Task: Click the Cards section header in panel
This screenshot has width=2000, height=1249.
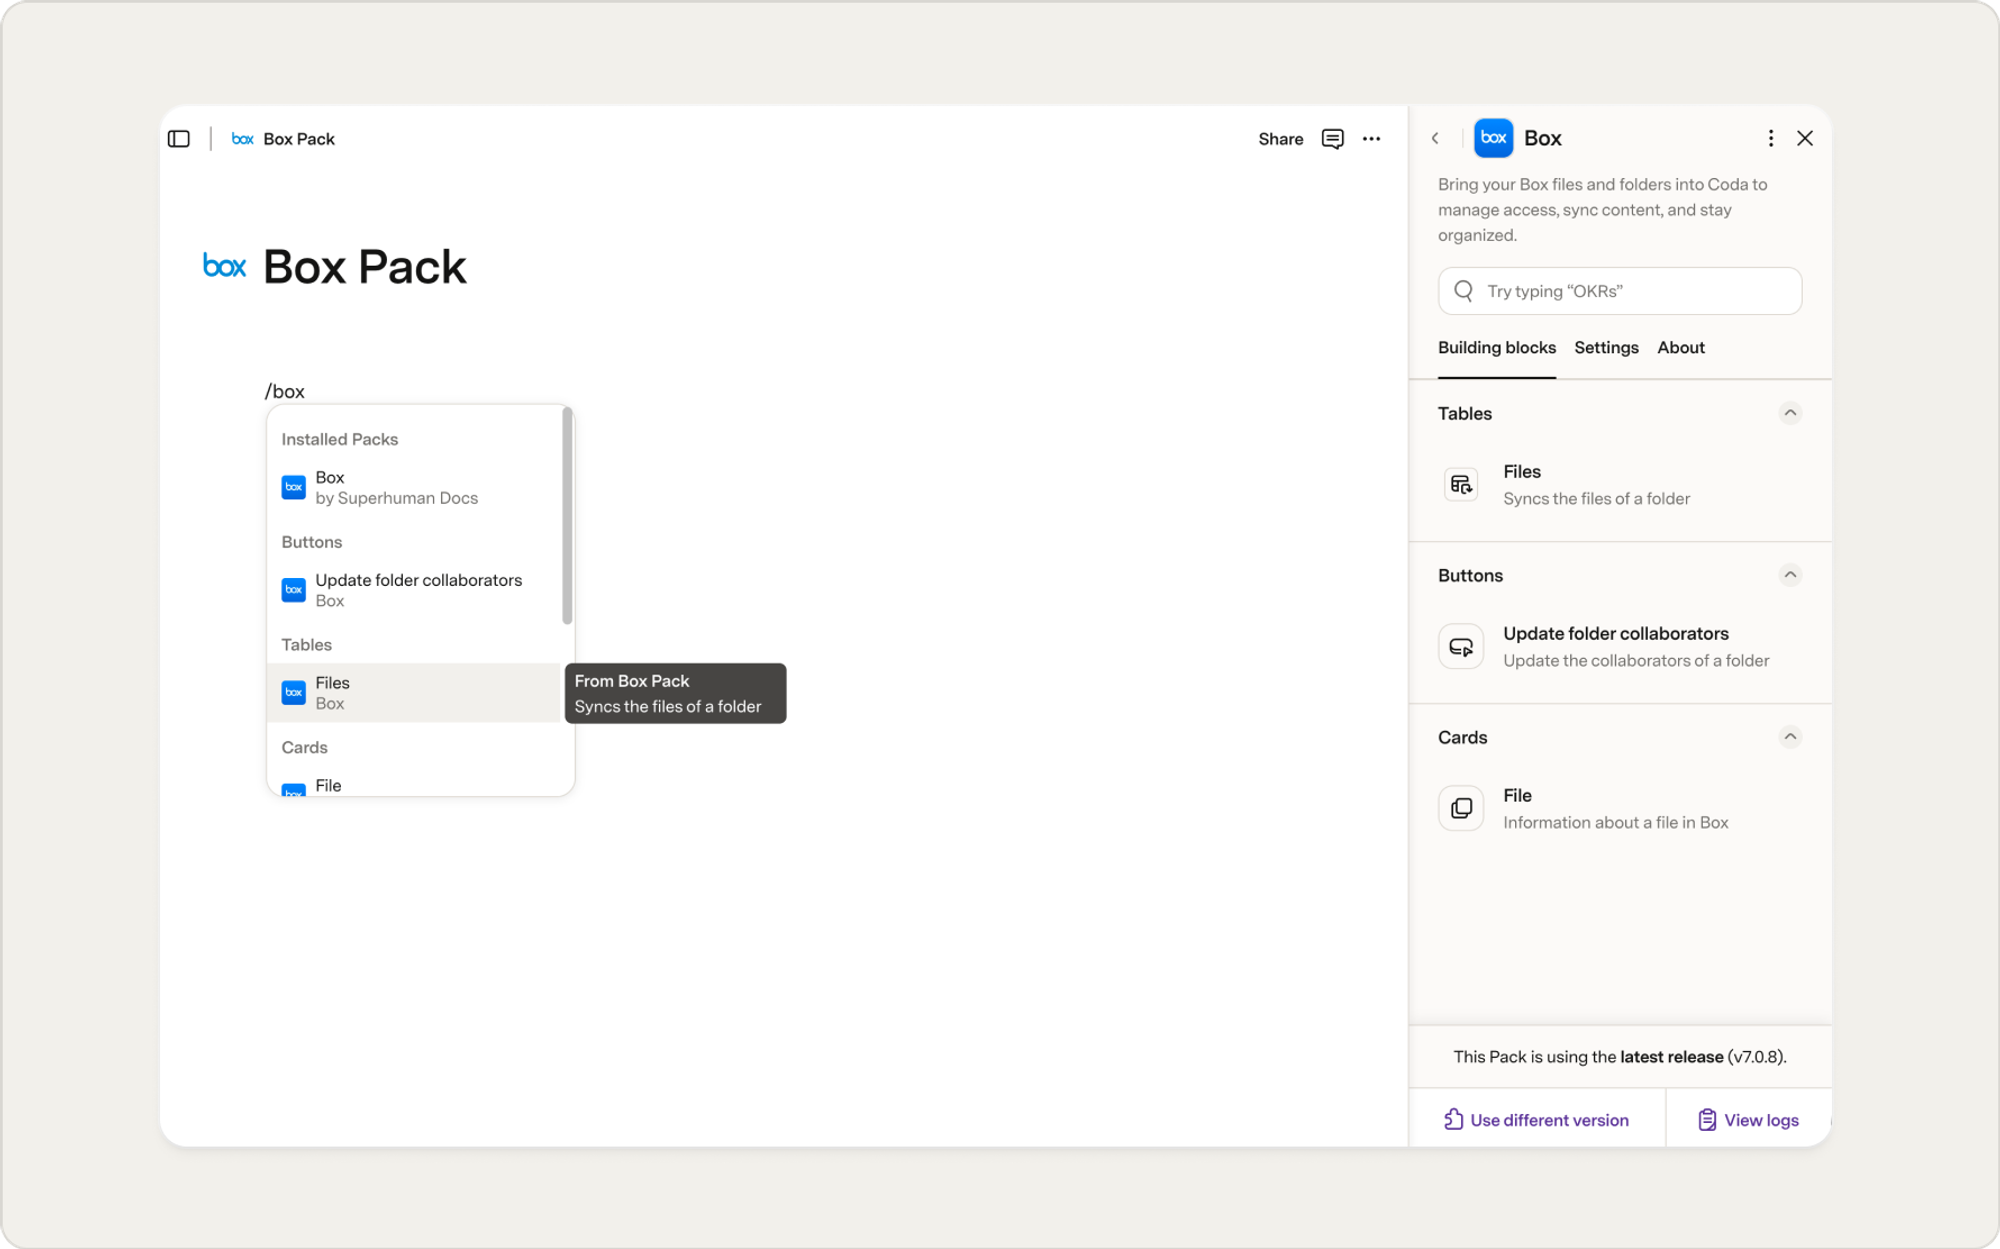Action: (x=1462, y=737)
